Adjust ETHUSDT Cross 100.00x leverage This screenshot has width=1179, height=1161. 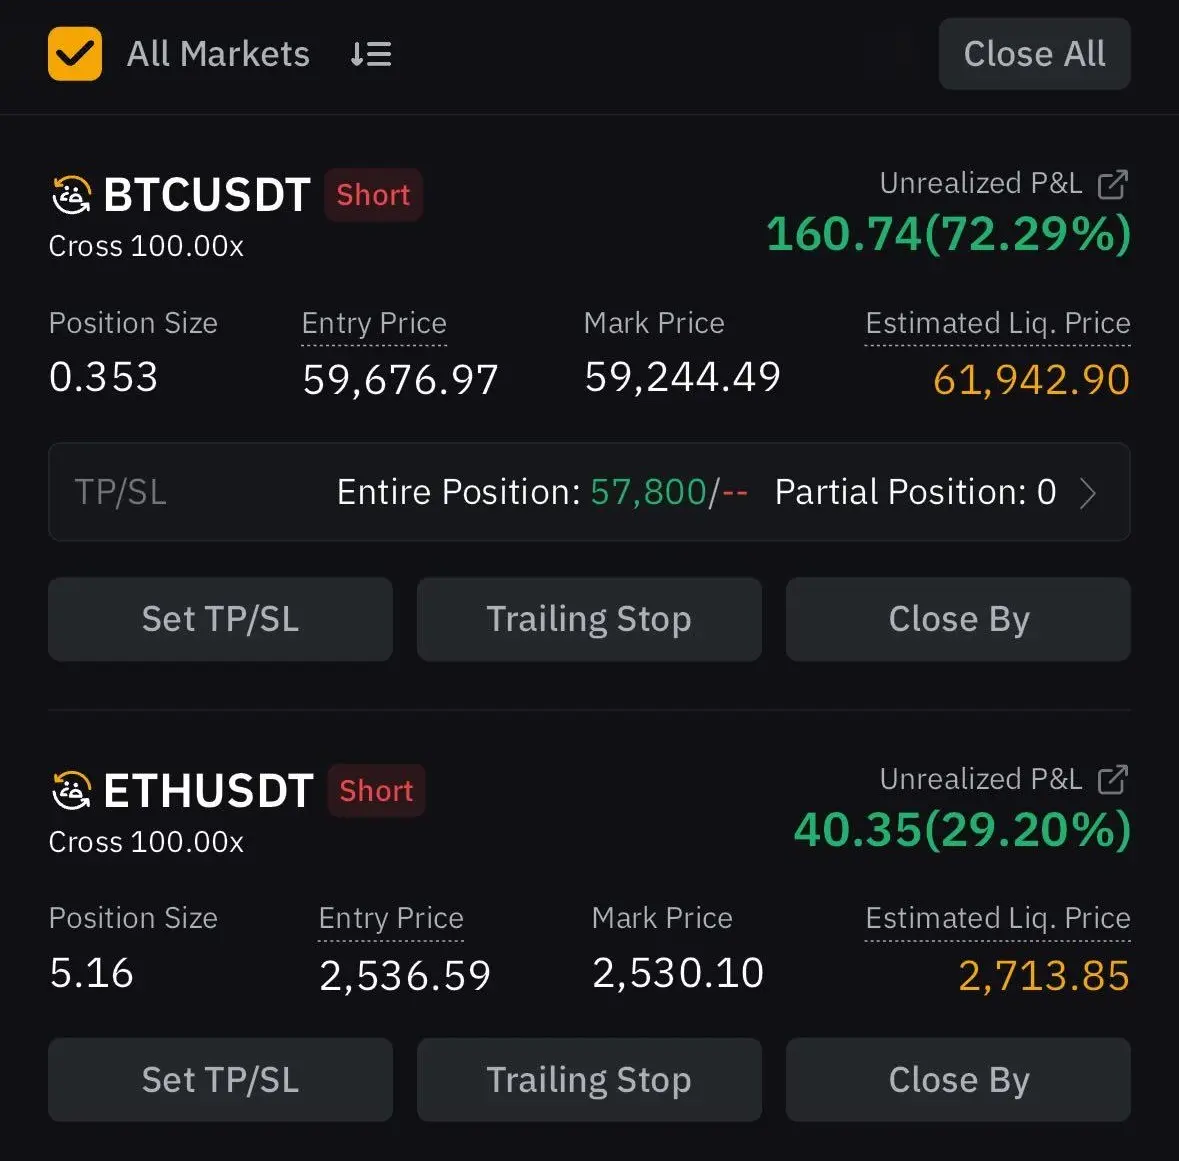click(146, 841)
